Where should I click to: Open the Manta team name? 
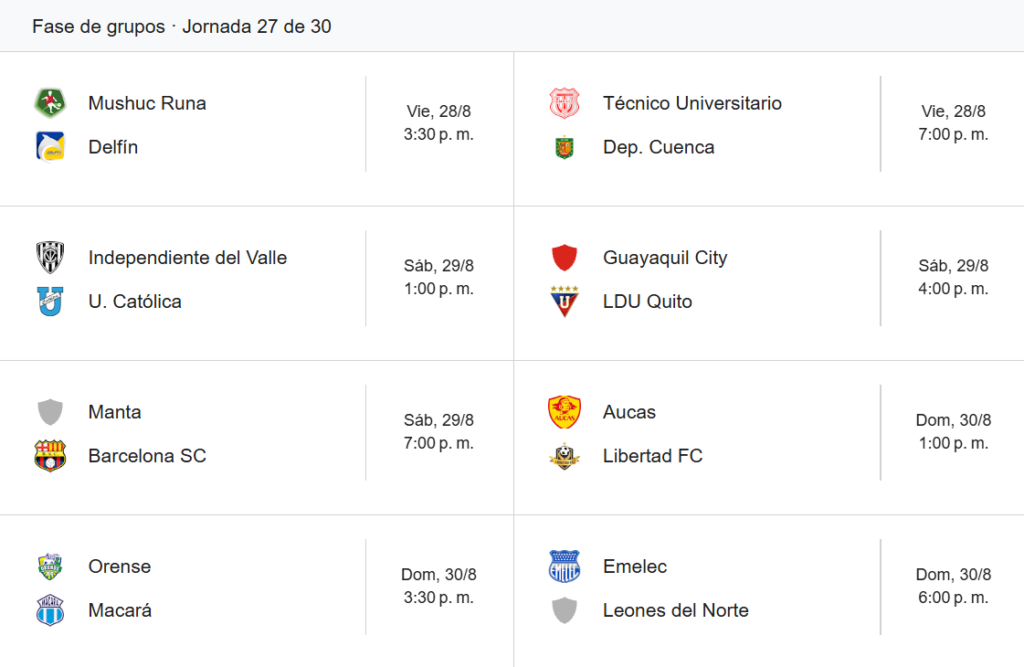point(114,412)
